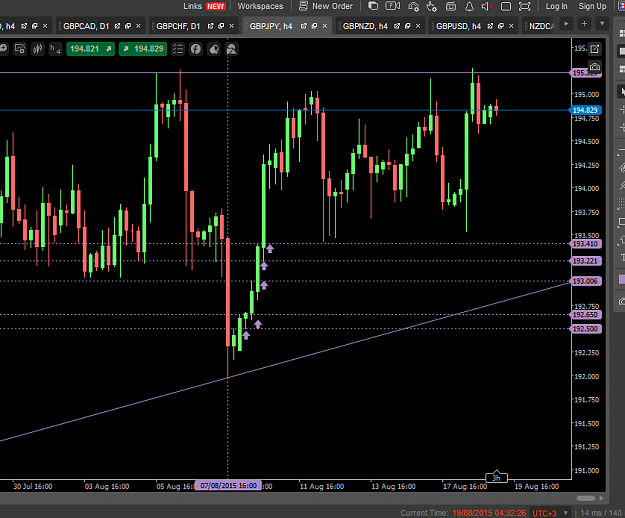Duplicate the GBPNZD, h4 chart tab

(x=408, y=26)
